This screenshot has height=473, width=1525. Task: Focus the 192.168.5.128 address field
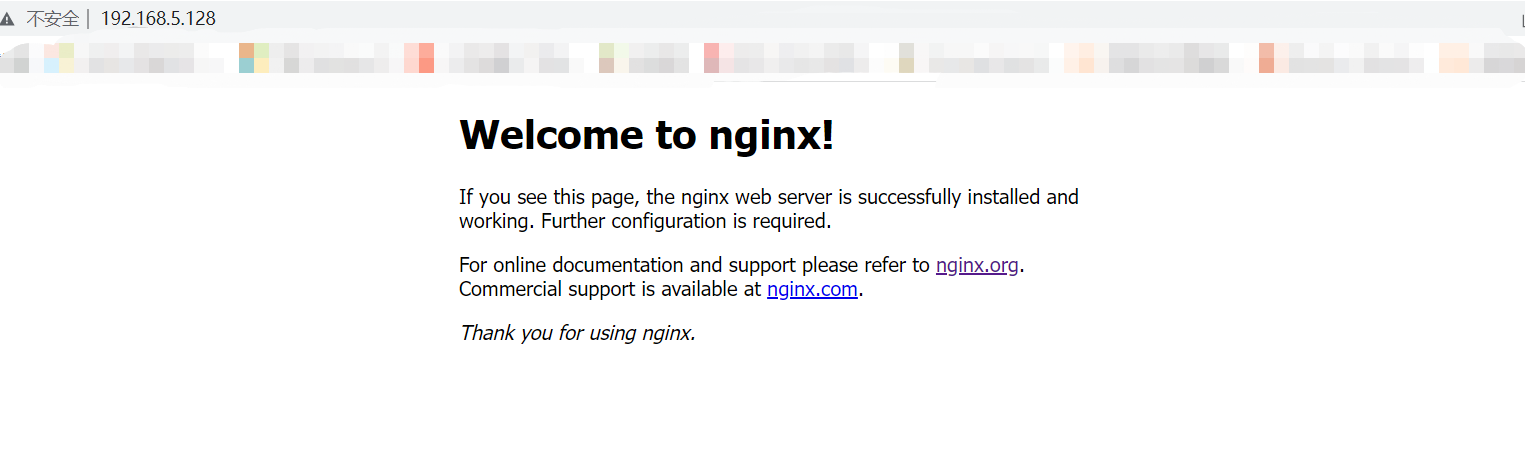(x=158, y=19)
